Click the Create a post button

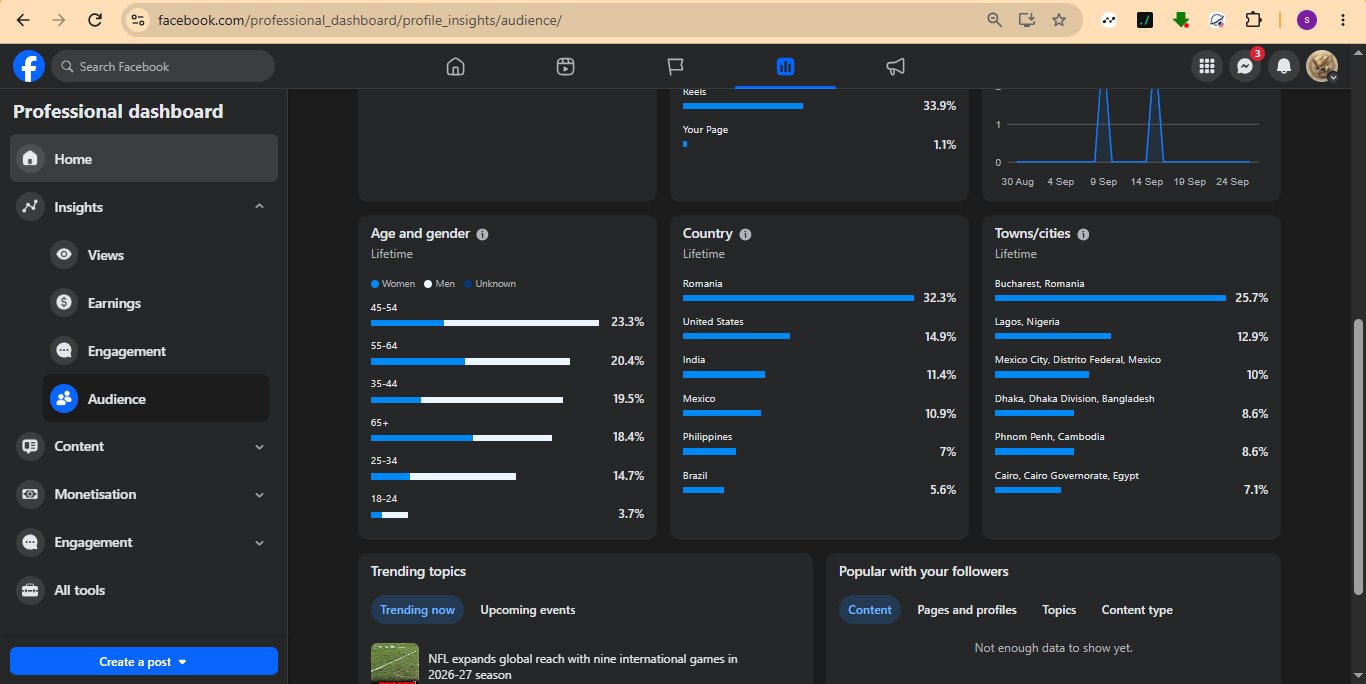coord(144,661)
